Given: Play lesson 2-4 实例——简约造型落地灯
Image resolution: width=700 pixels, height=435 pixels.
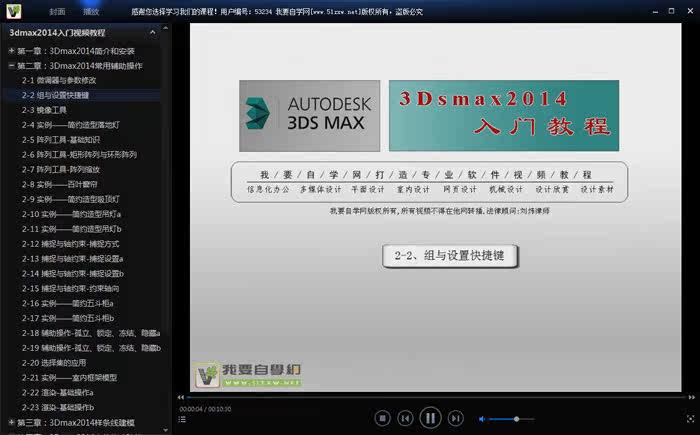Looking at the screenshot, I should [71, 125].
